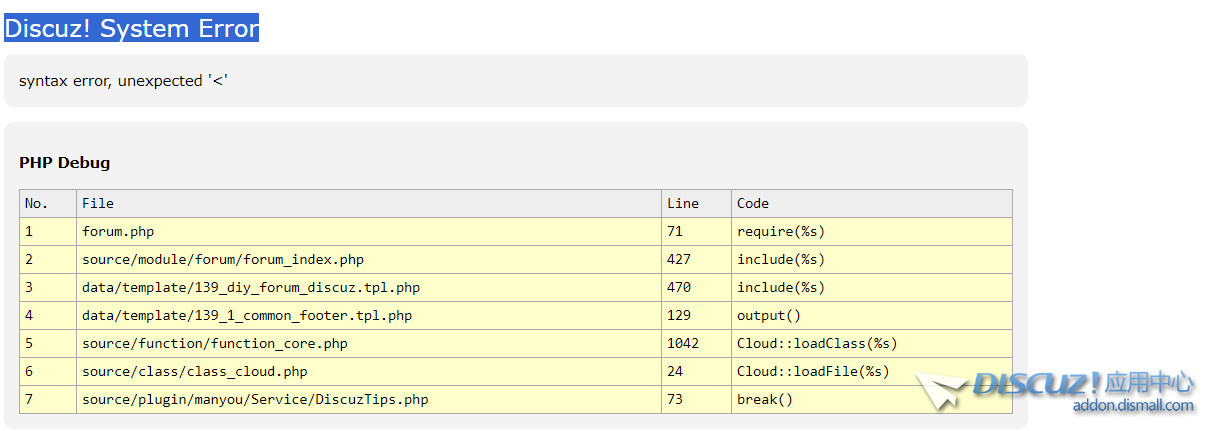
Task: Click the 'No.' column header
Action: click(x=48, y=203)
